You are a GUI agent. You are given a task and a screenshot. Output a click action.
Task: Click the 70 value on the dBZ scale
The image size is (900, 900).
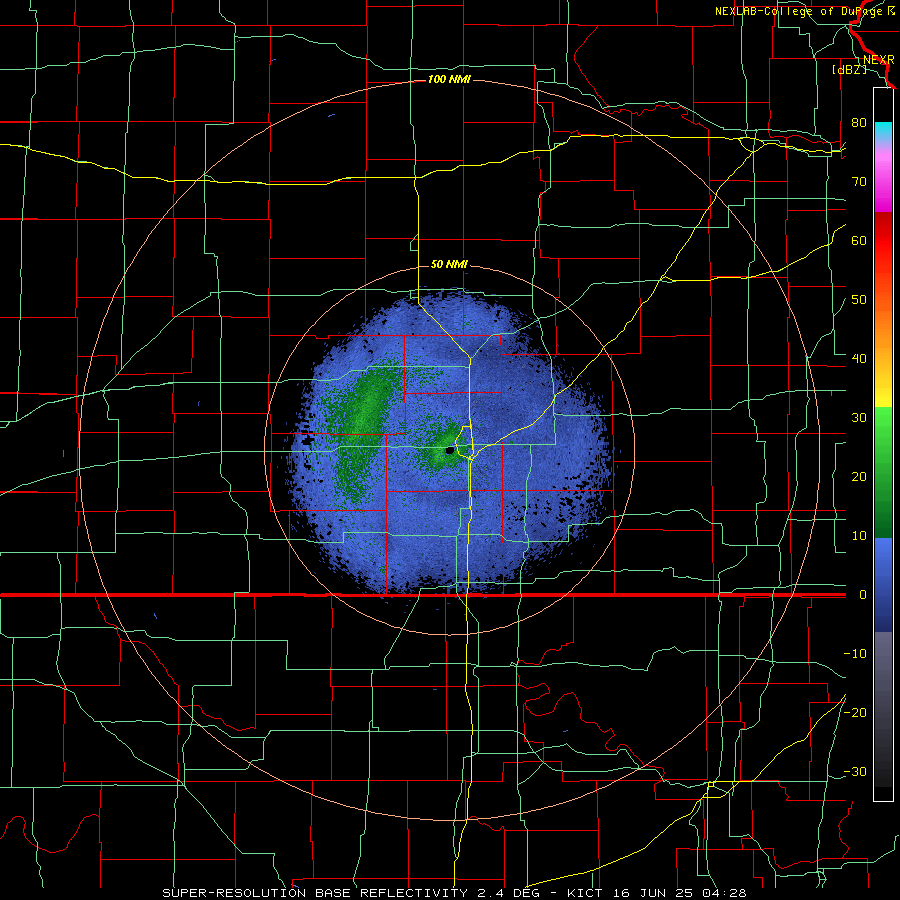859,181
